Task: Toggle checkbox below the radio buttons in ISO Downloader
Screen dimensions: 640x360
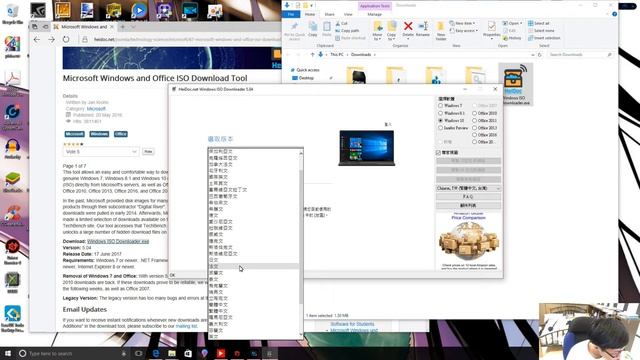Action: (x=438, y=153)
